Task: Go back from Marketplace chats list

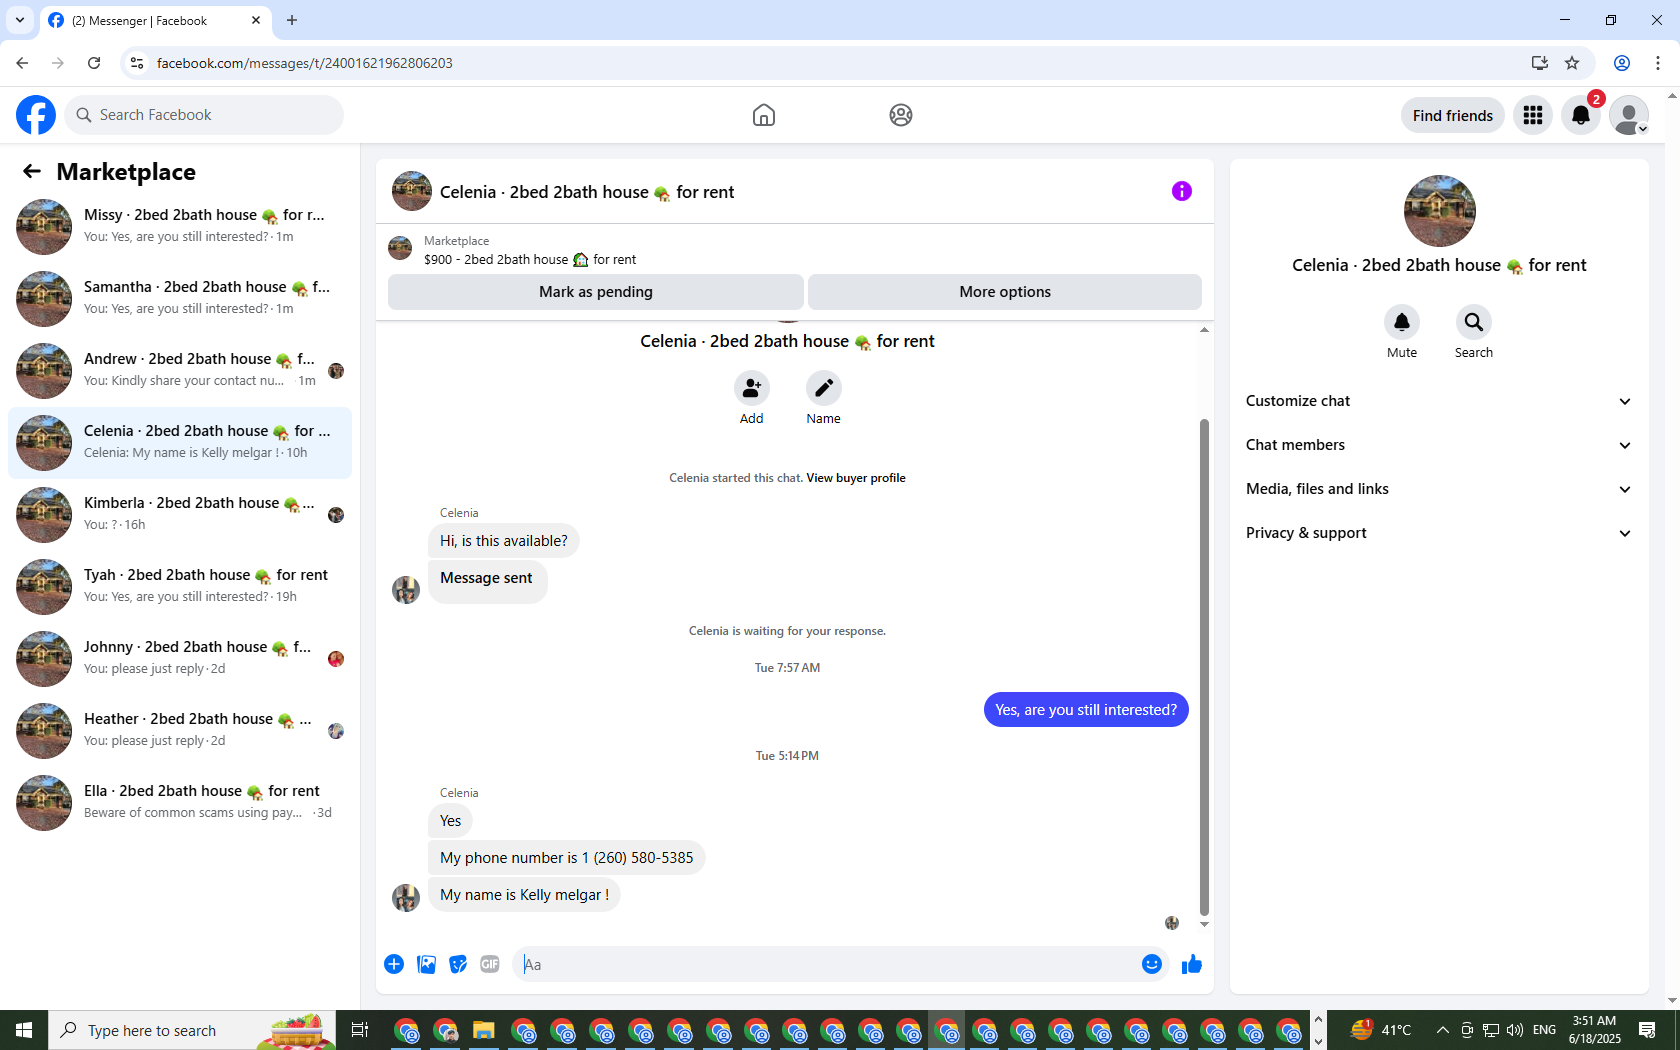Action: 32,172
